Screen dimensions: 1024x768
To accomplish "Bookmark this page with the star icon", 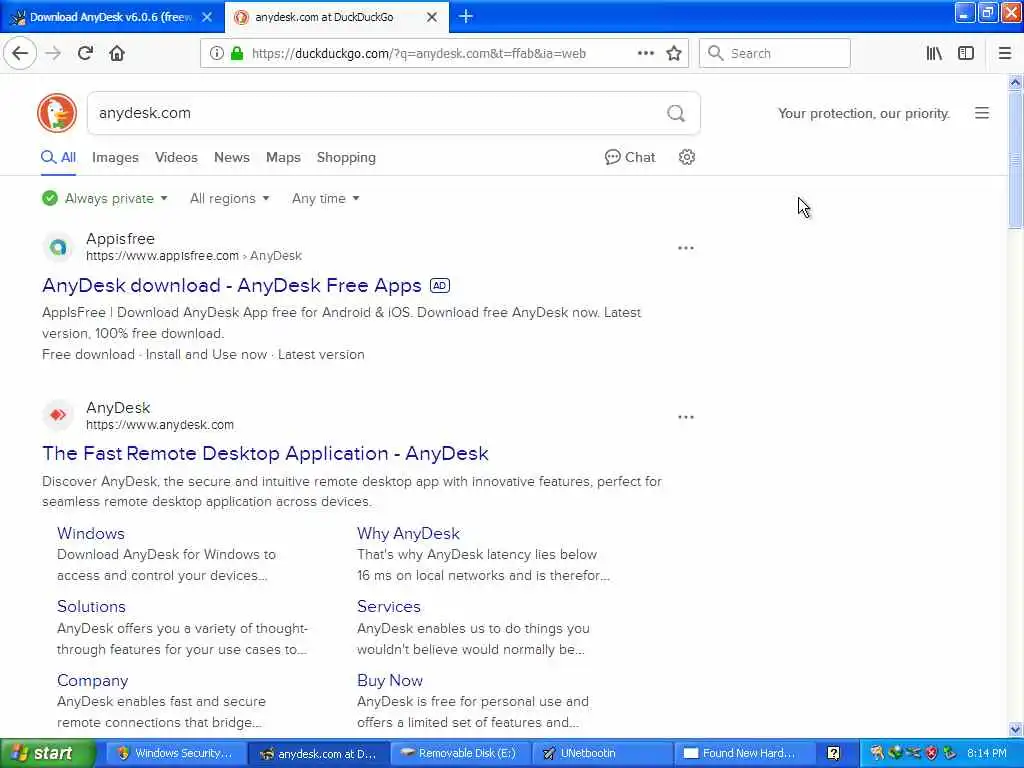I will tap(674, 53).
